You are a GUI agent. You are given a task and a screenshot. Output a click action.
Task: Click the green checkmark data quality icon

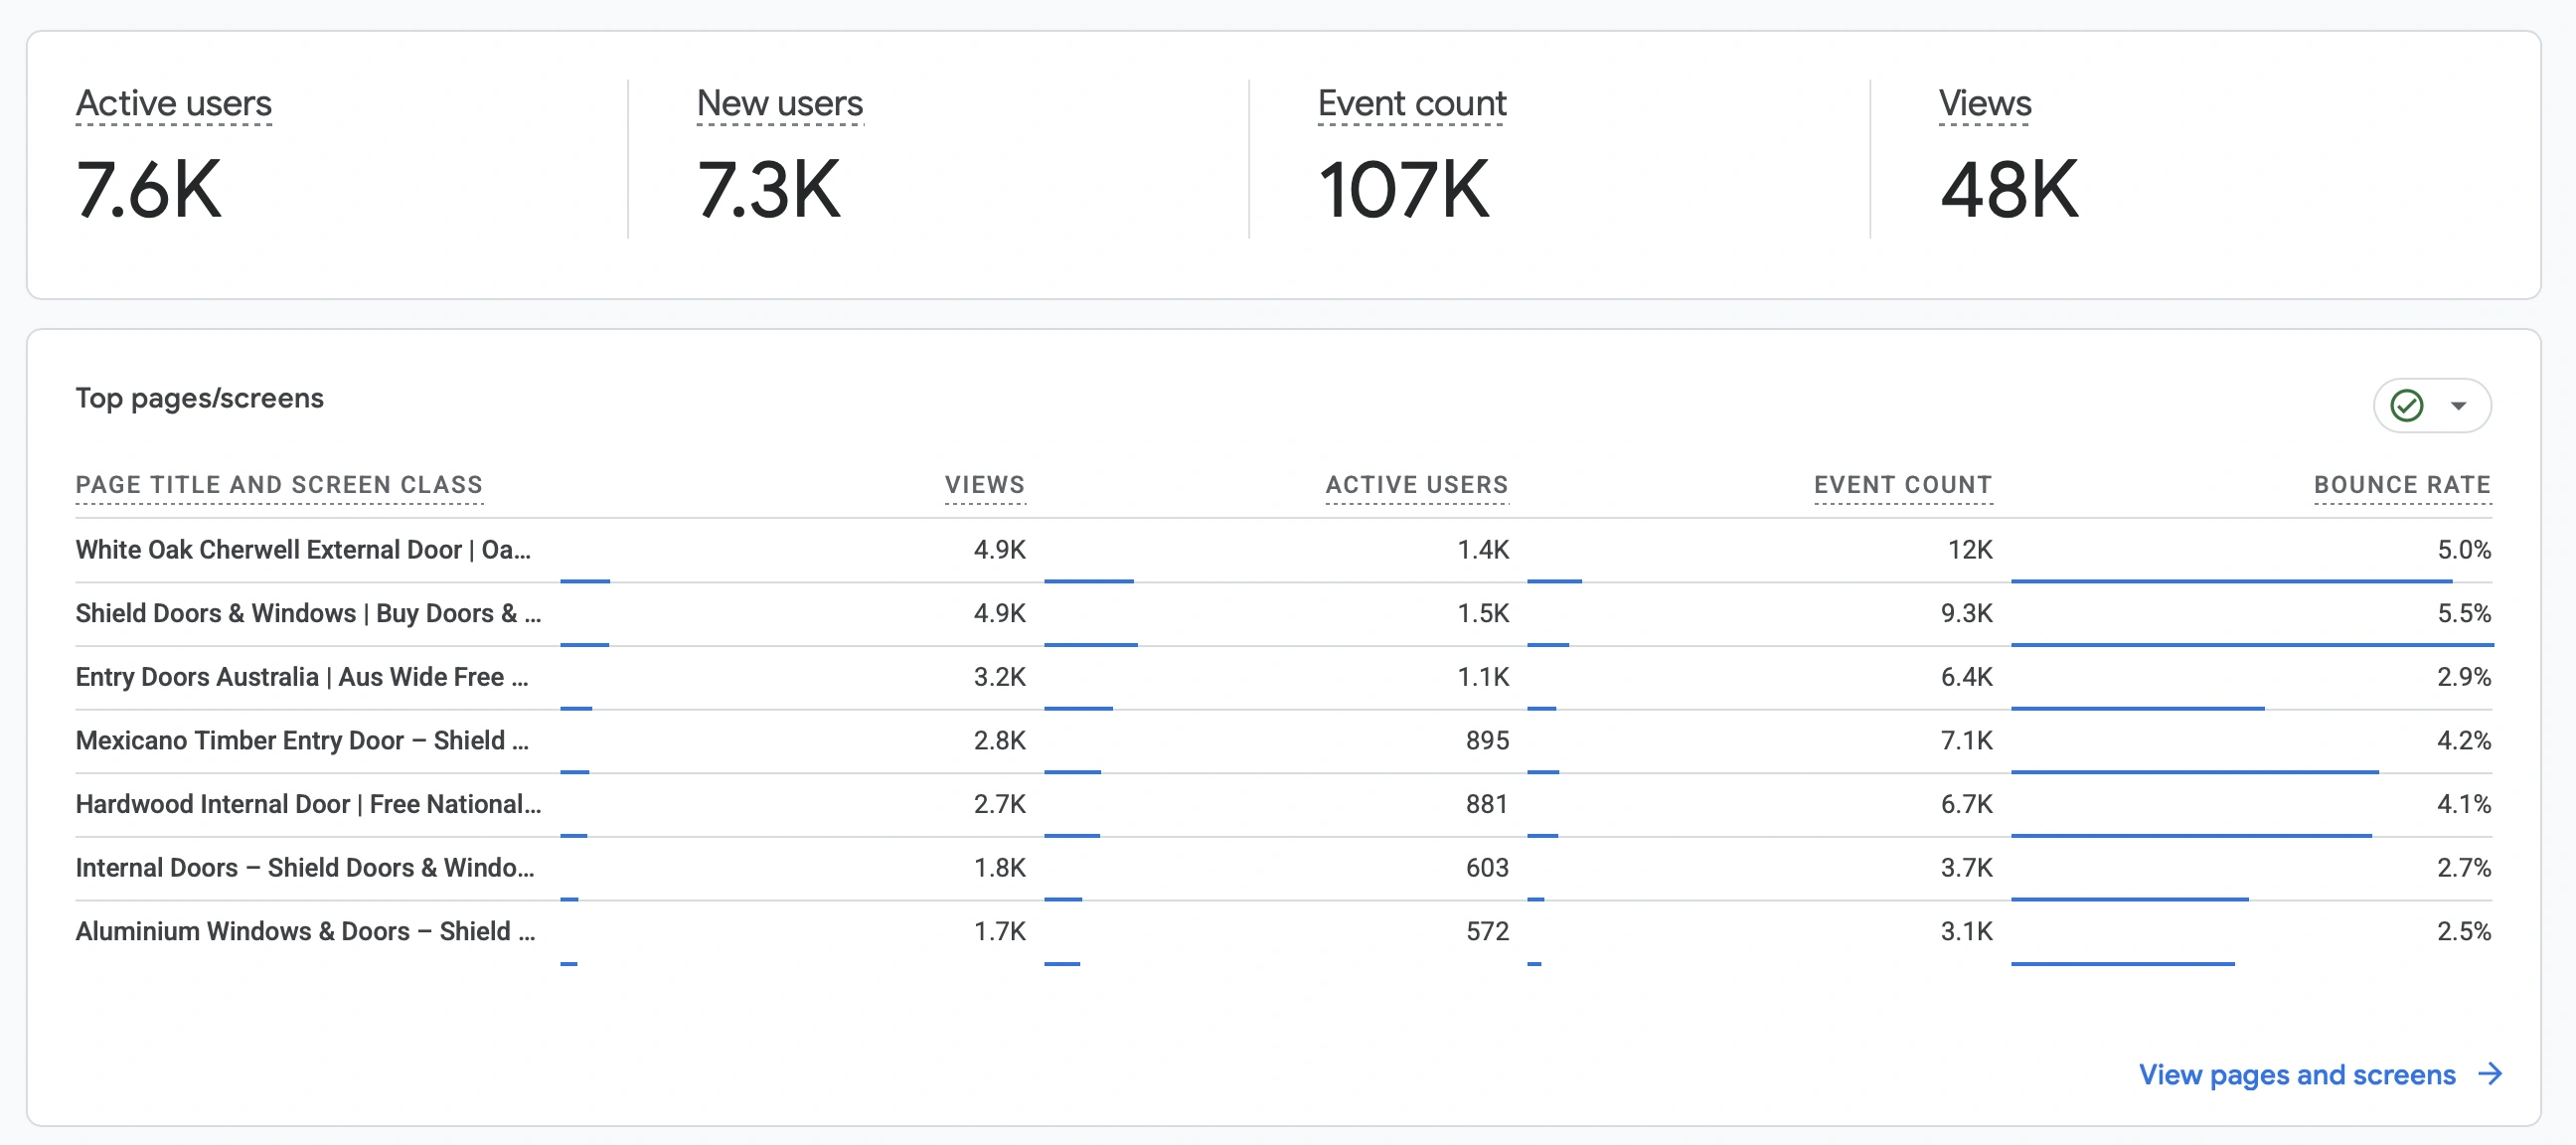coord(2406,405)
